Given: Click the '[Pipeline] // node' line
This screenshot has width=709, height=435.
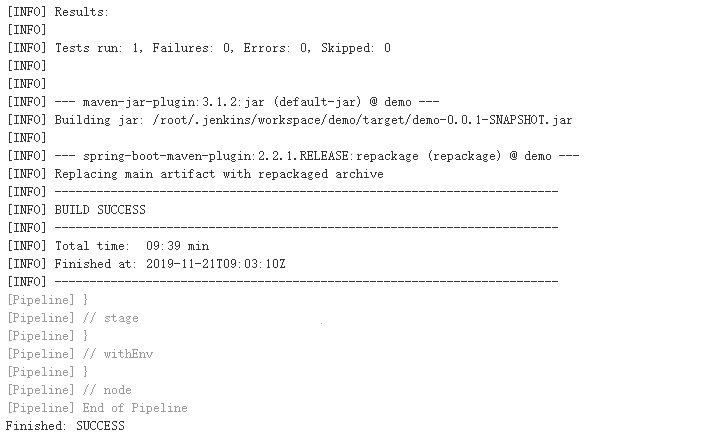Looking at the screenshot, I should [69, 390].
